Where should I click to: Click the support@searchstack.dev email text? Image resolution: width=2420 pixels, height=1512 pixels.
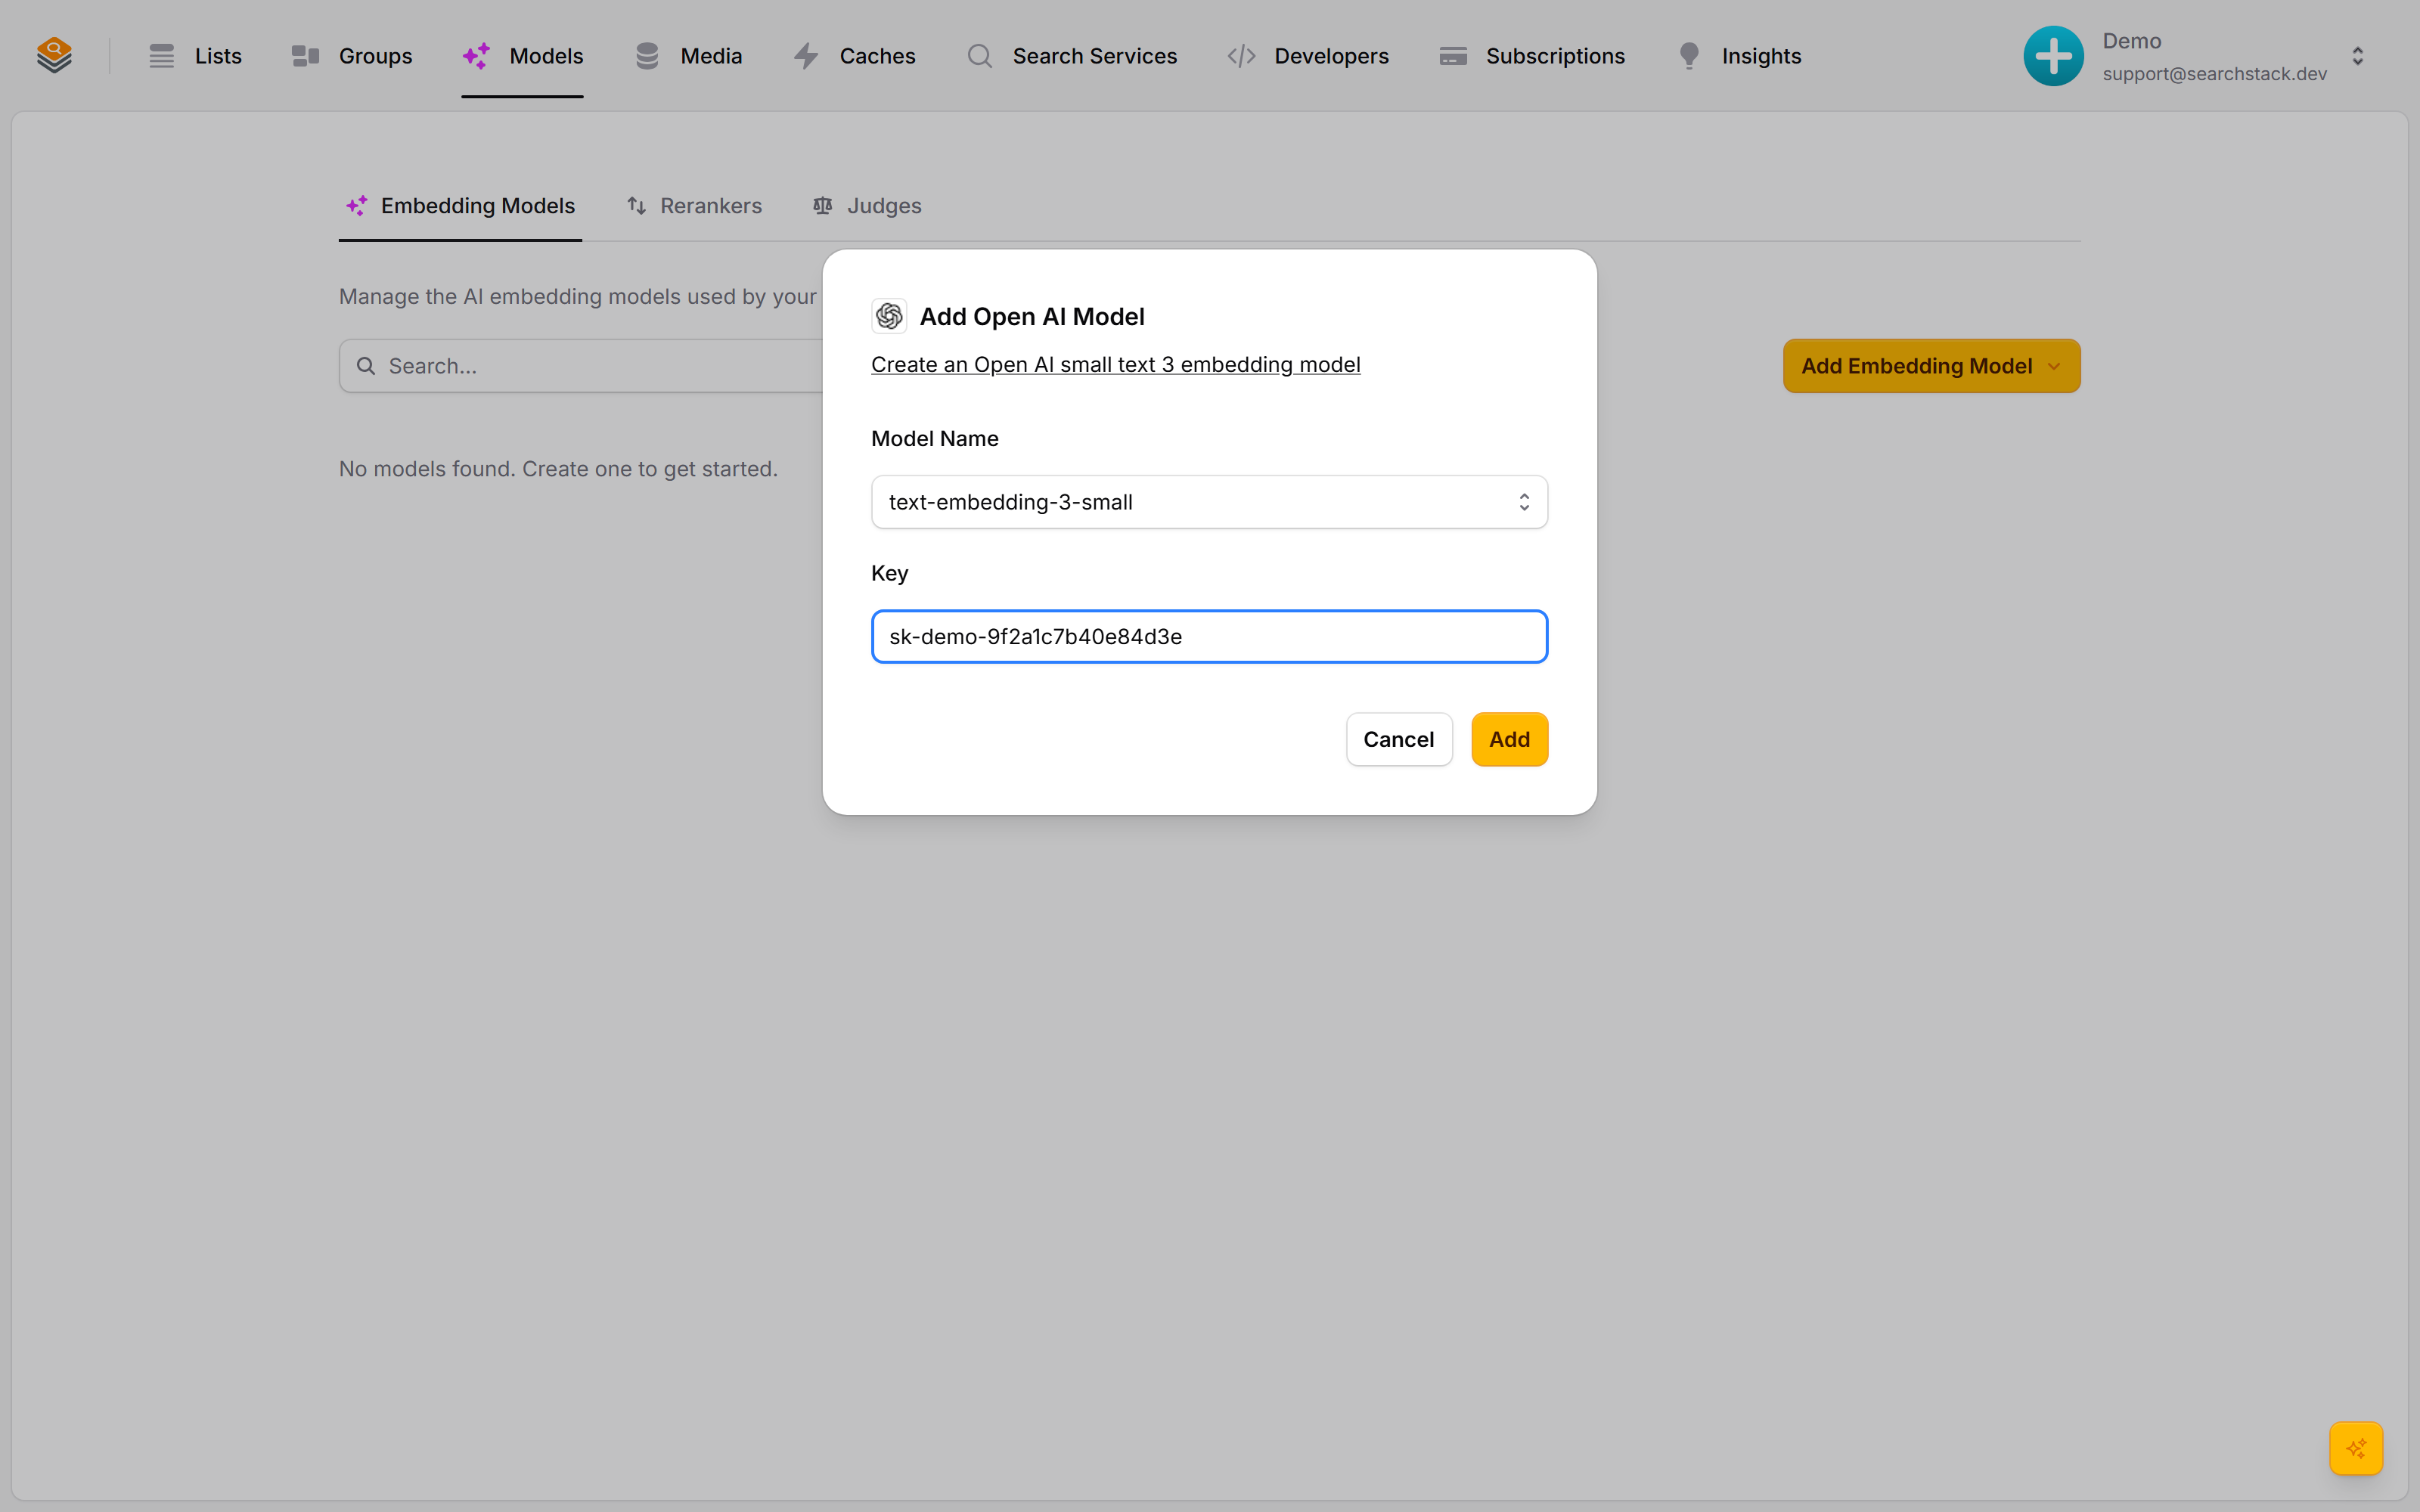(x=2214, y=74)
